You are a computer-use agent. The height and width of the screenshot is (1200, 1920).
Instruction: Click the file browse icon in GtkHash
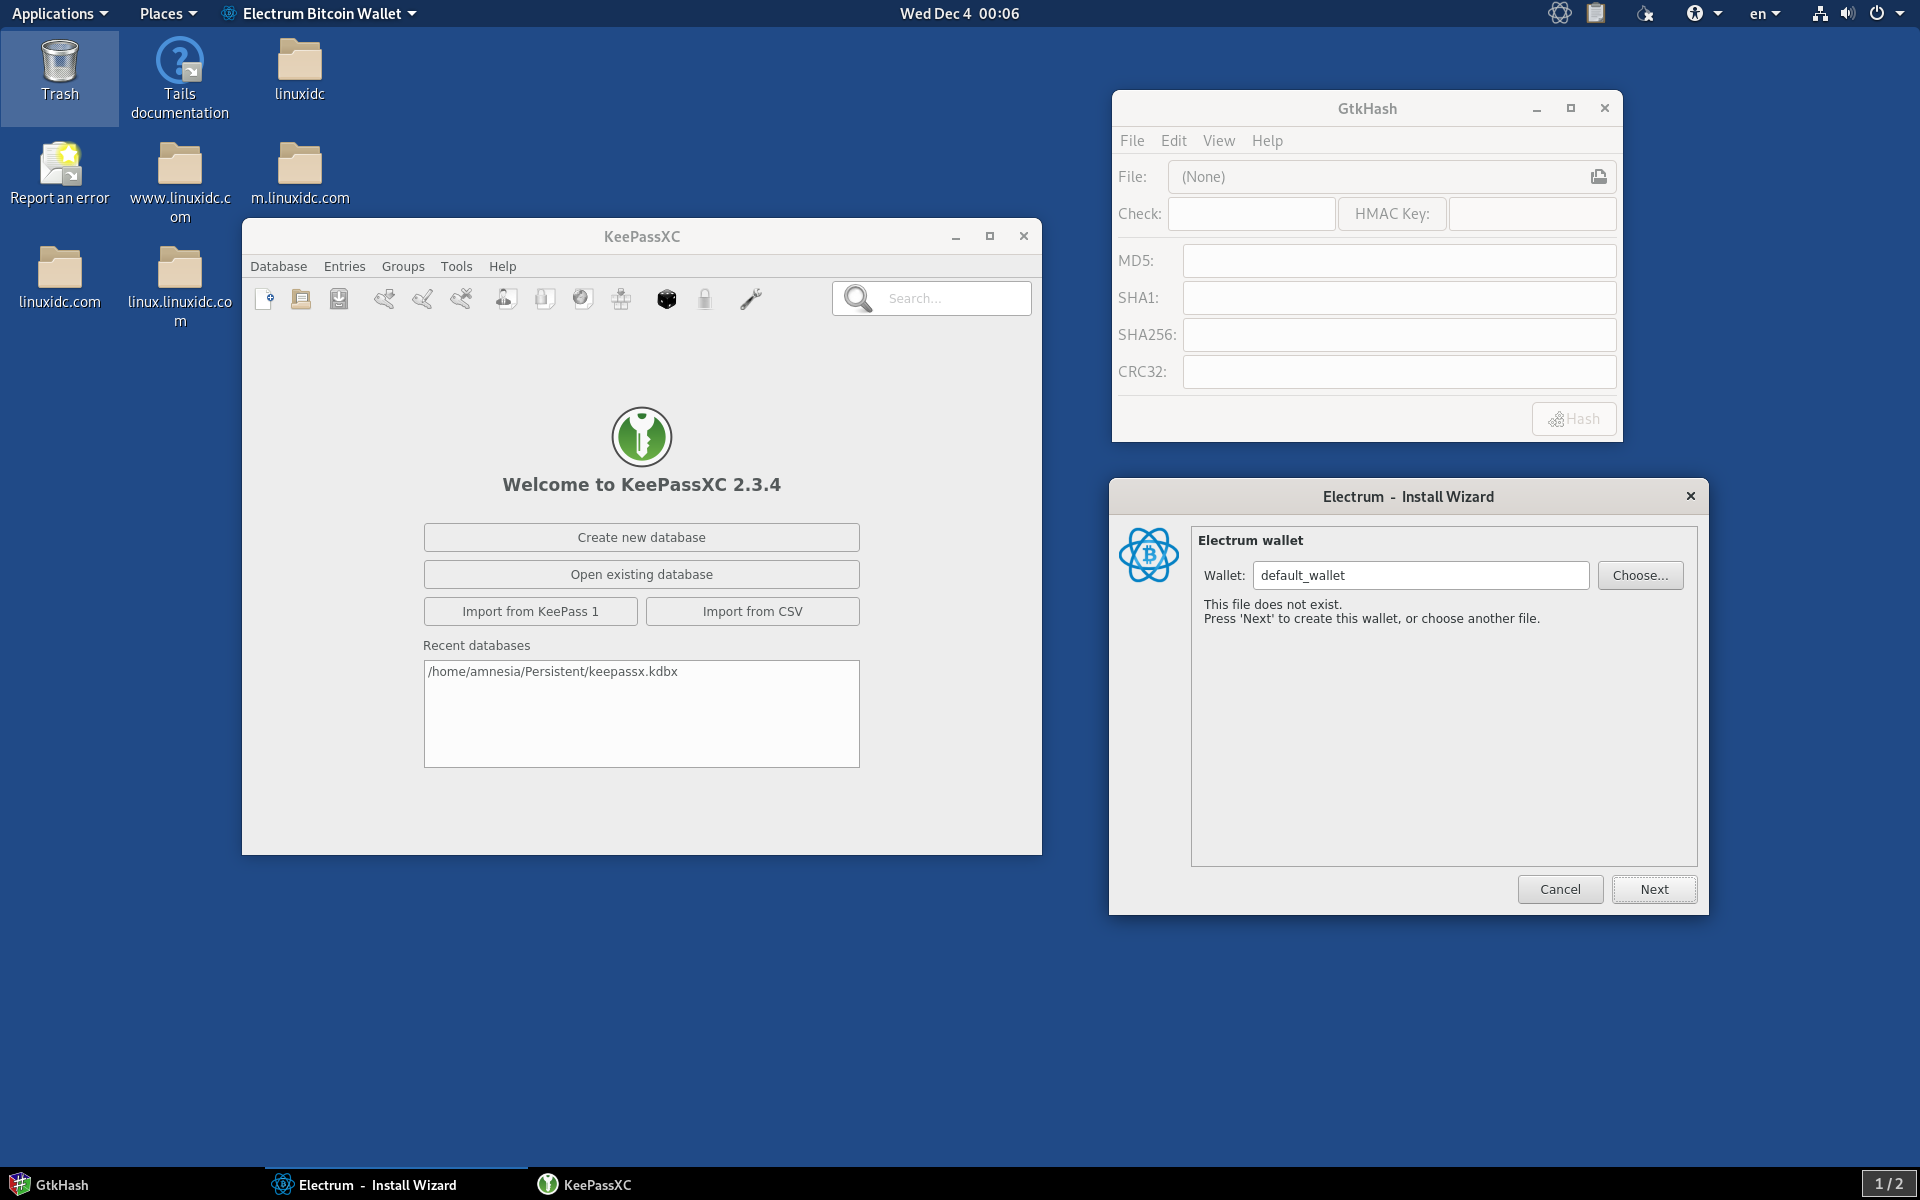pyautogui.click(x=1598, y=177)
